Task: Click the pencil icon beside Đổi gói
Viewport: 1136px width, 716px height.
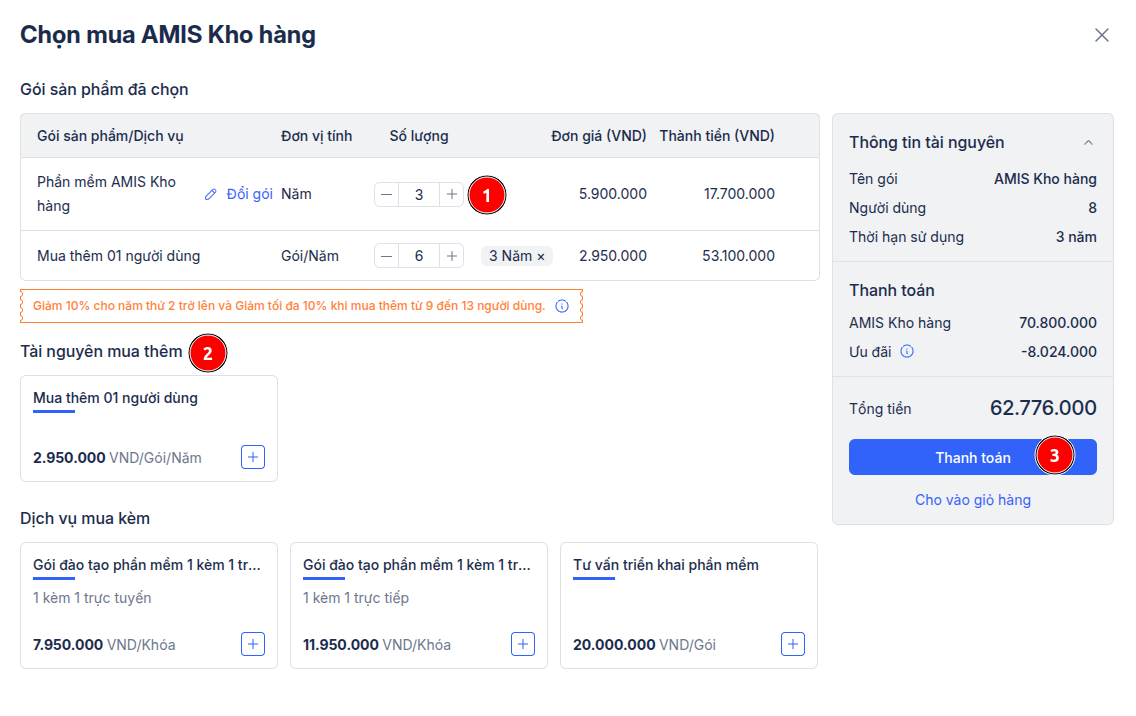Action: (211, 194)
